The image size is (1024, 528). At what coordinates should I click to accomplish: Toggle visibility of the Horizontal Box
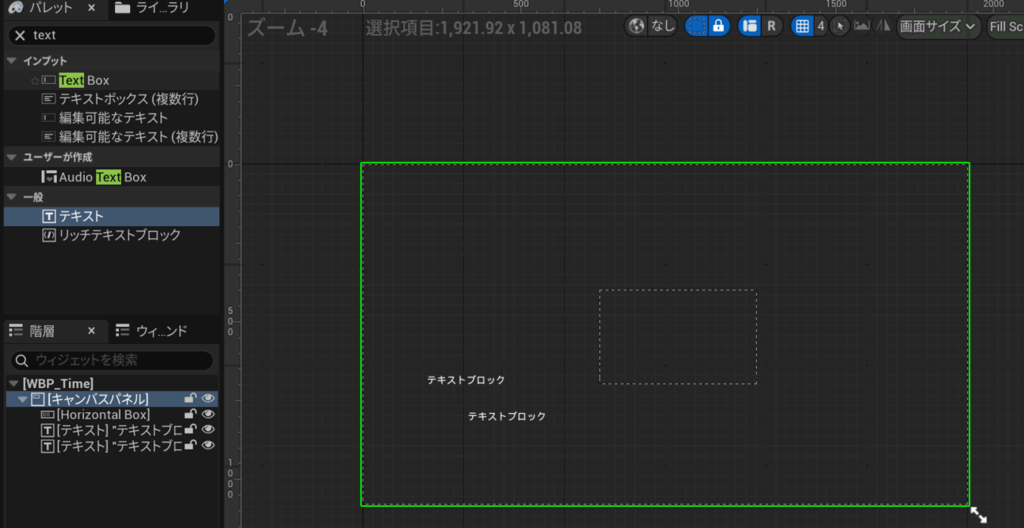pos(209,414)
